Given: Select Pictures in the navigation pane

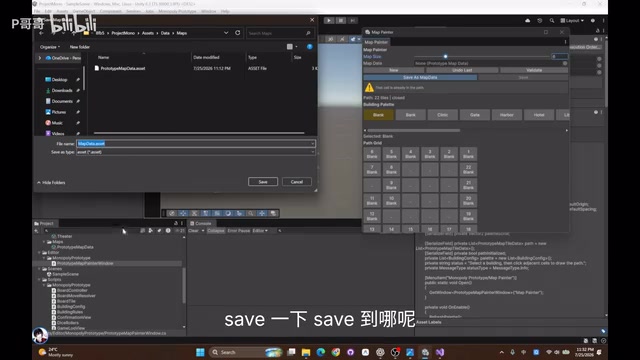Looking at the screenshot, I should tap(58, 112).
